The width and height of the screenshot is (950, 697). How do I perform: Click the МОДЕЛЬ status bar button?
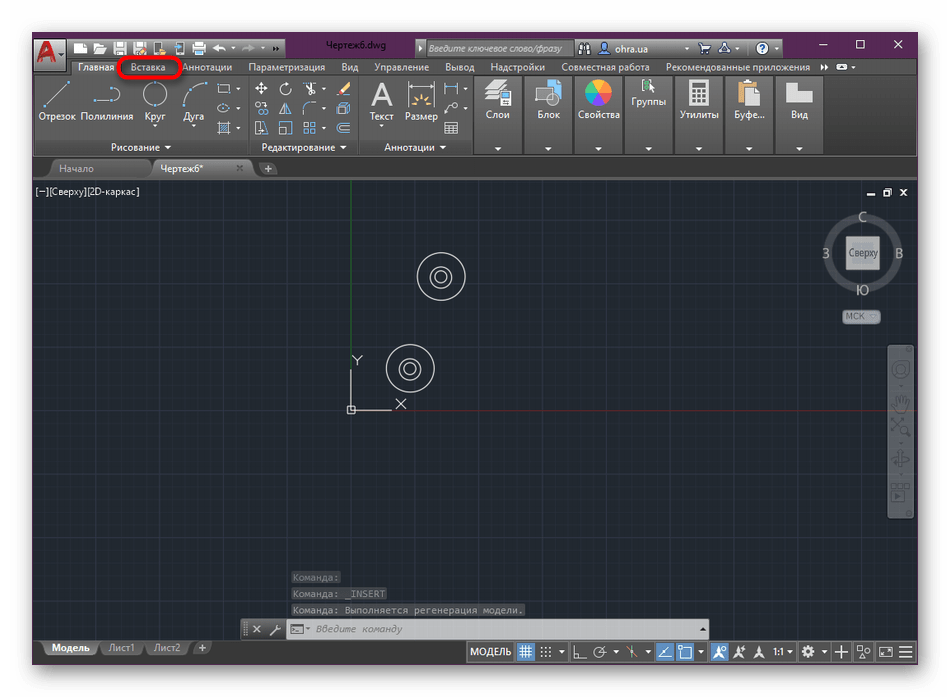coord(490,652)
